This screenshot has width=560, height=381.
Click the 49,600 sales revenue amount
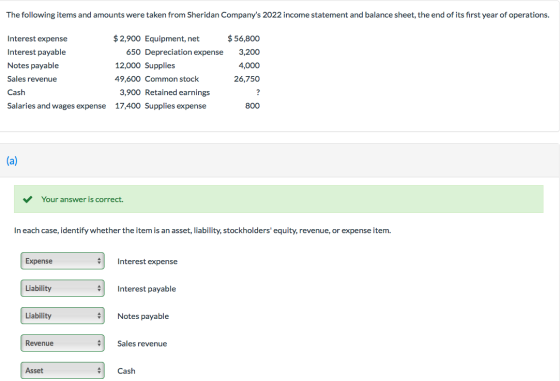(x=128, y=79)
